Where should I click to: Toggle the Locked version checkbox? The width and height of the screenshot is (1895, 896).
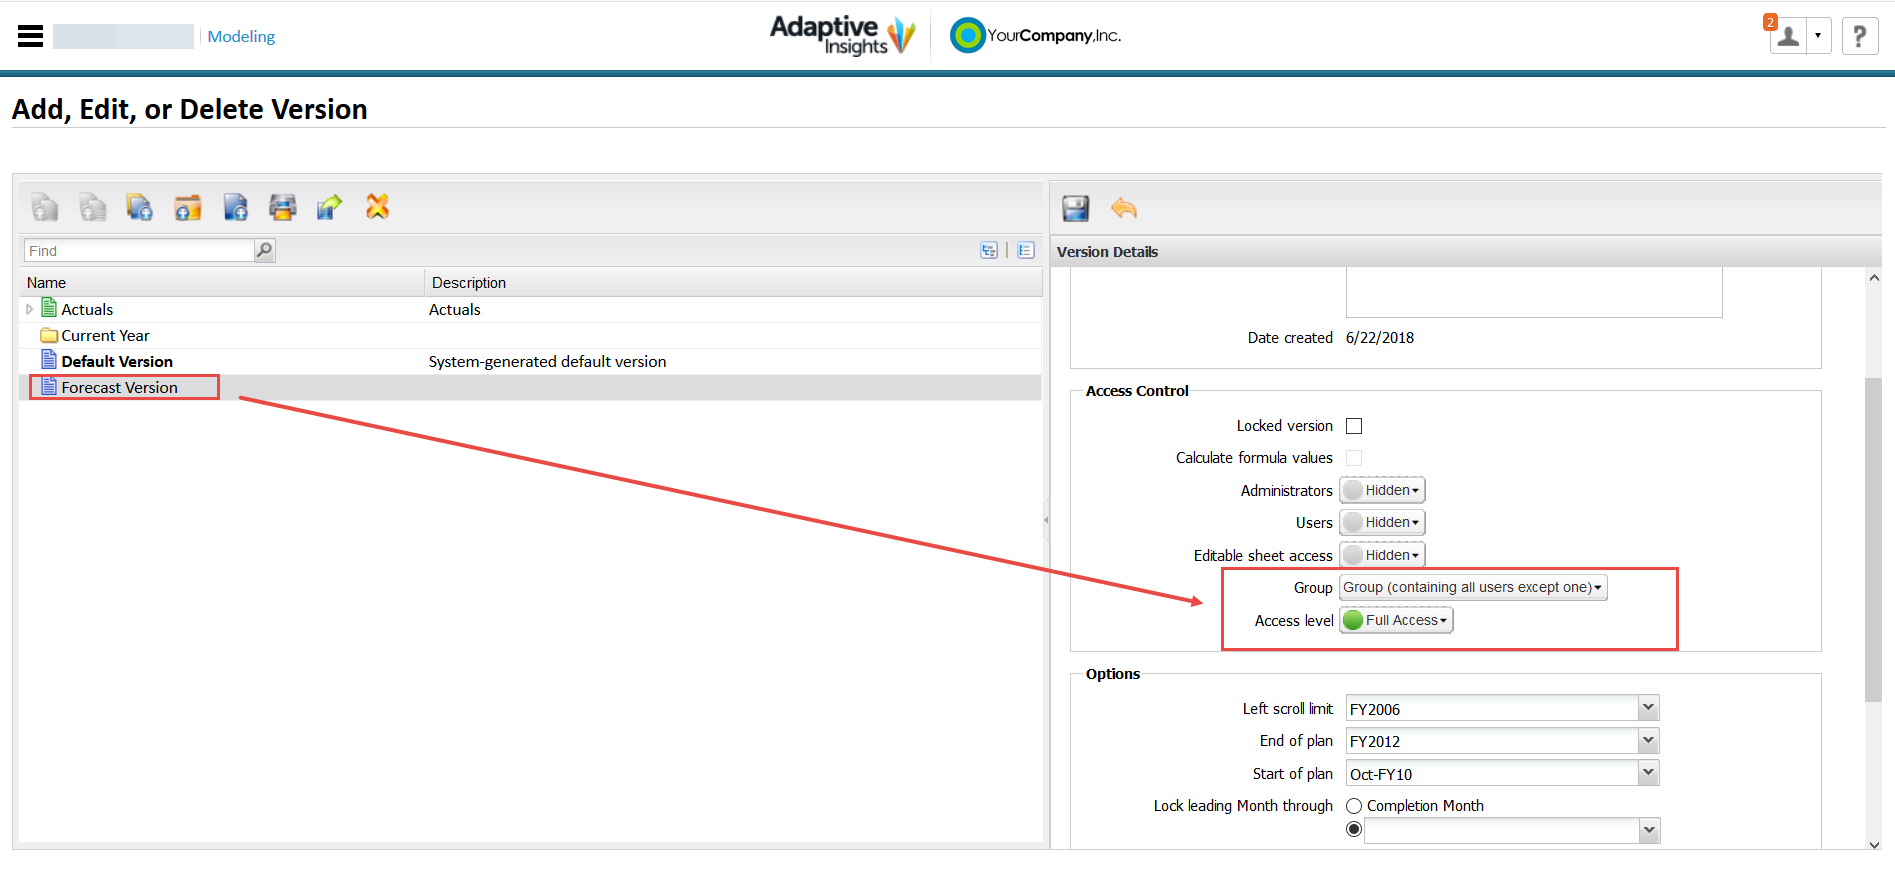[x=1354, y=426]
